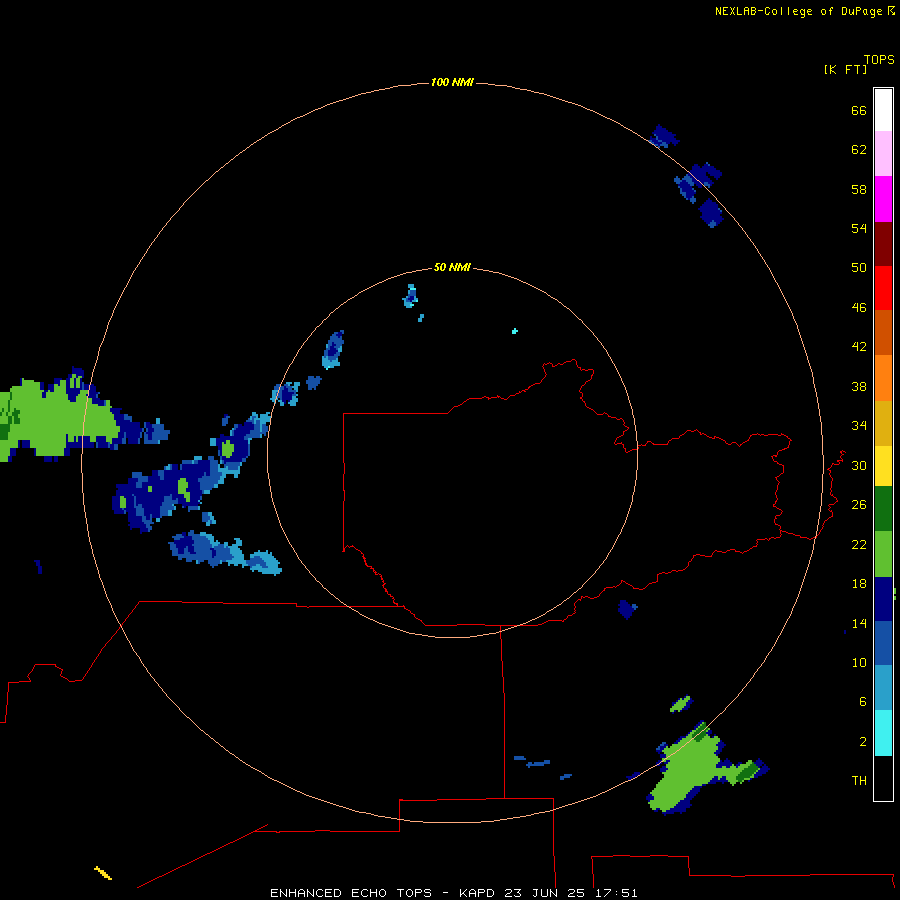Viewport: 900px width, 900px height.
Task: Click the "50 NMI" range ring label
Action: click(x=452, y=267)
